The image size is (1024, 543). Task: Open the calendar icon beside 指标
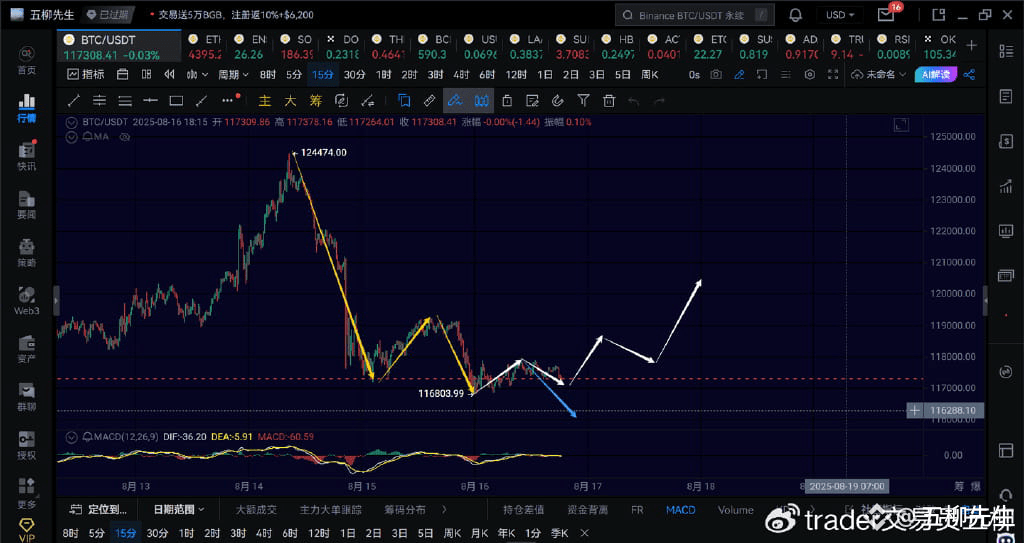[x=122, y=74]
